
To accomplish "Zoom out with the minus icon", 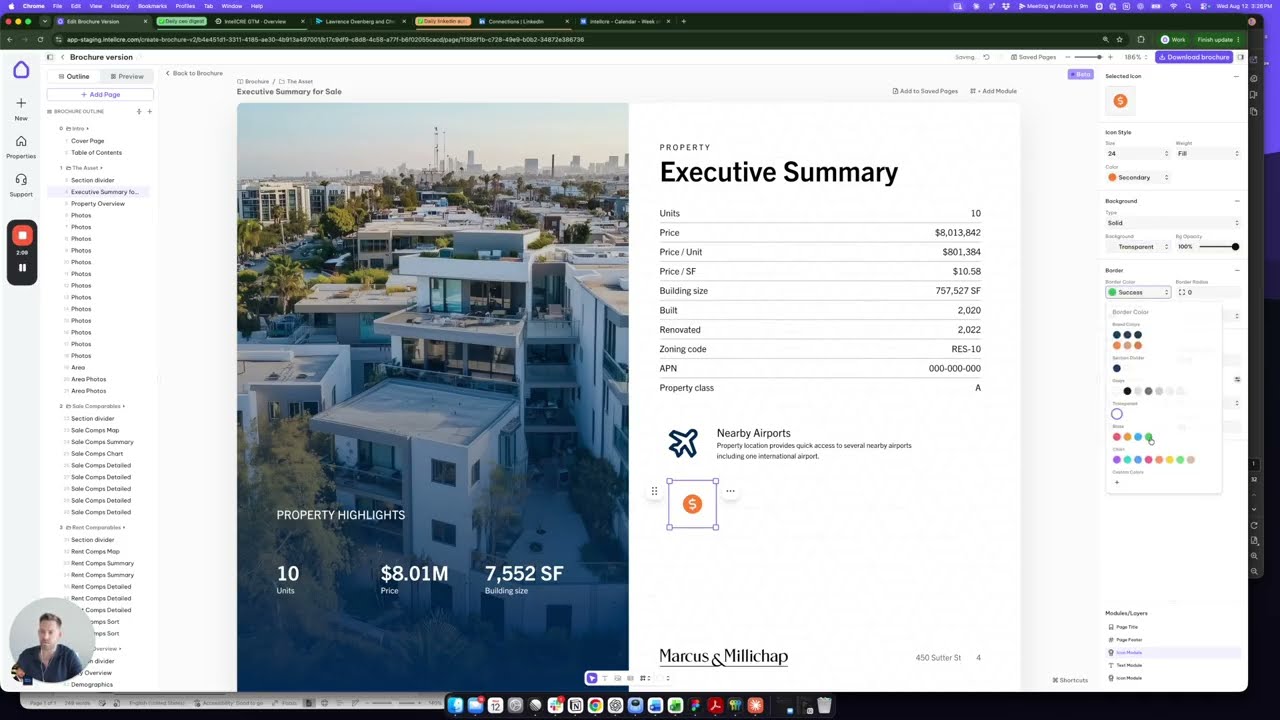I will 1068,57.
